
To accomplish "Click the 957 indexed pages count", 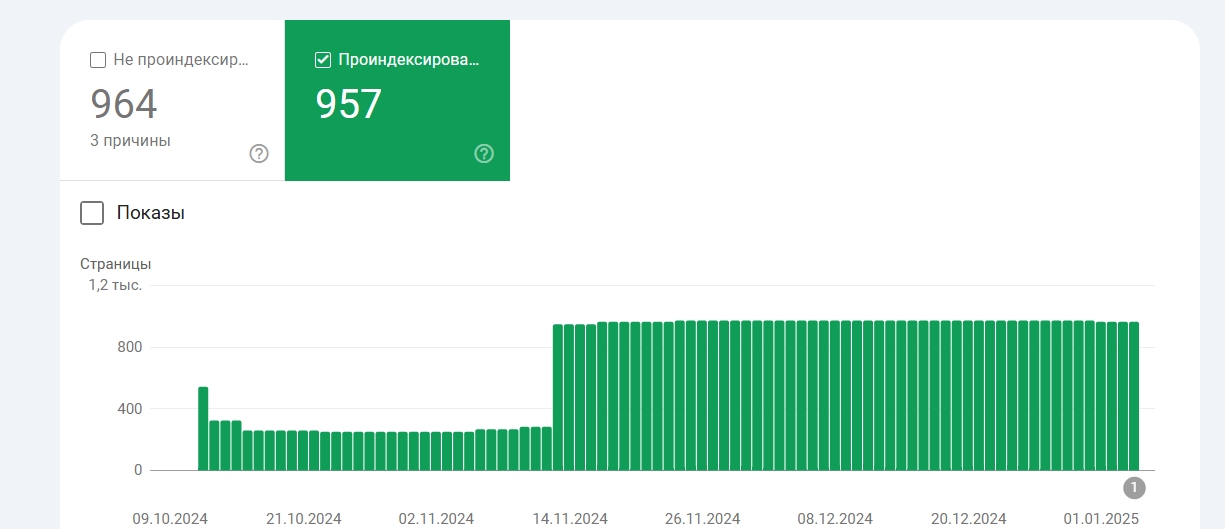I will tap(349, 104).
